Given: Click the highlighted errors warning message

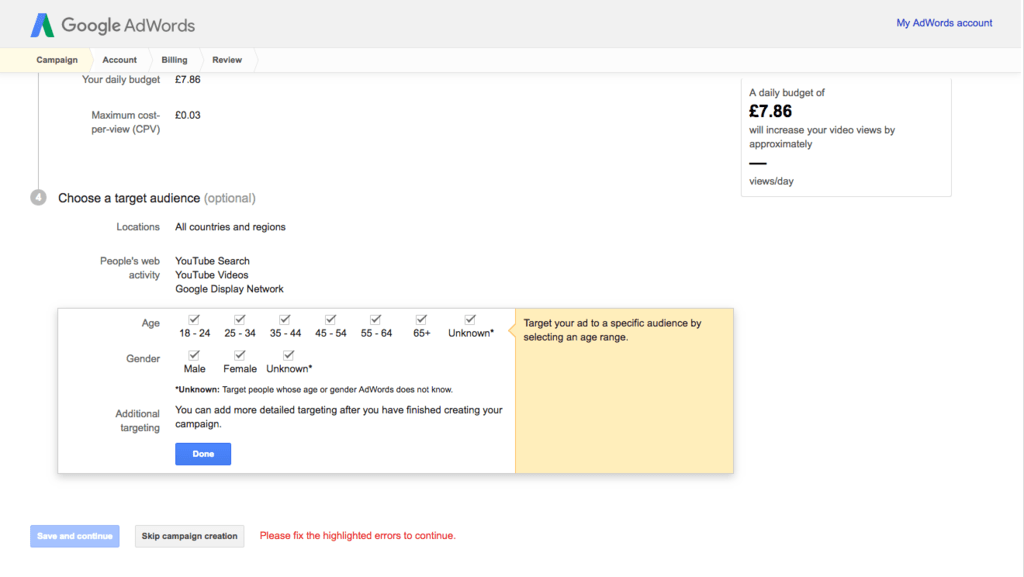Looking at the screenshot, I should (358, 536).
